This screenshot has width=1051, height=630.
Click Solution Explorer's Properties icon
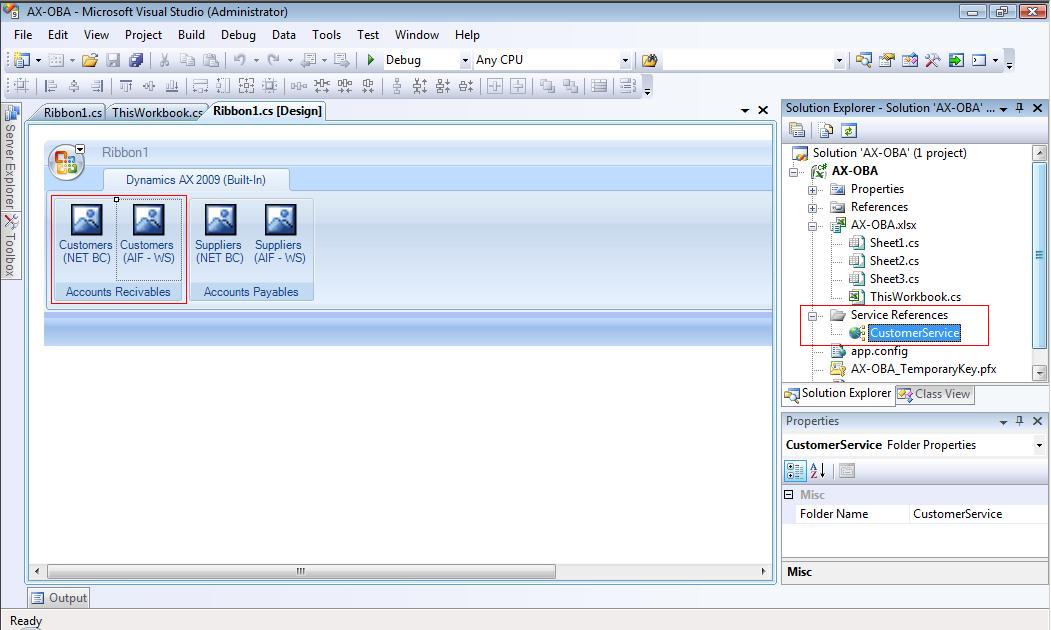pyautogui.click(x=797, y=131)
